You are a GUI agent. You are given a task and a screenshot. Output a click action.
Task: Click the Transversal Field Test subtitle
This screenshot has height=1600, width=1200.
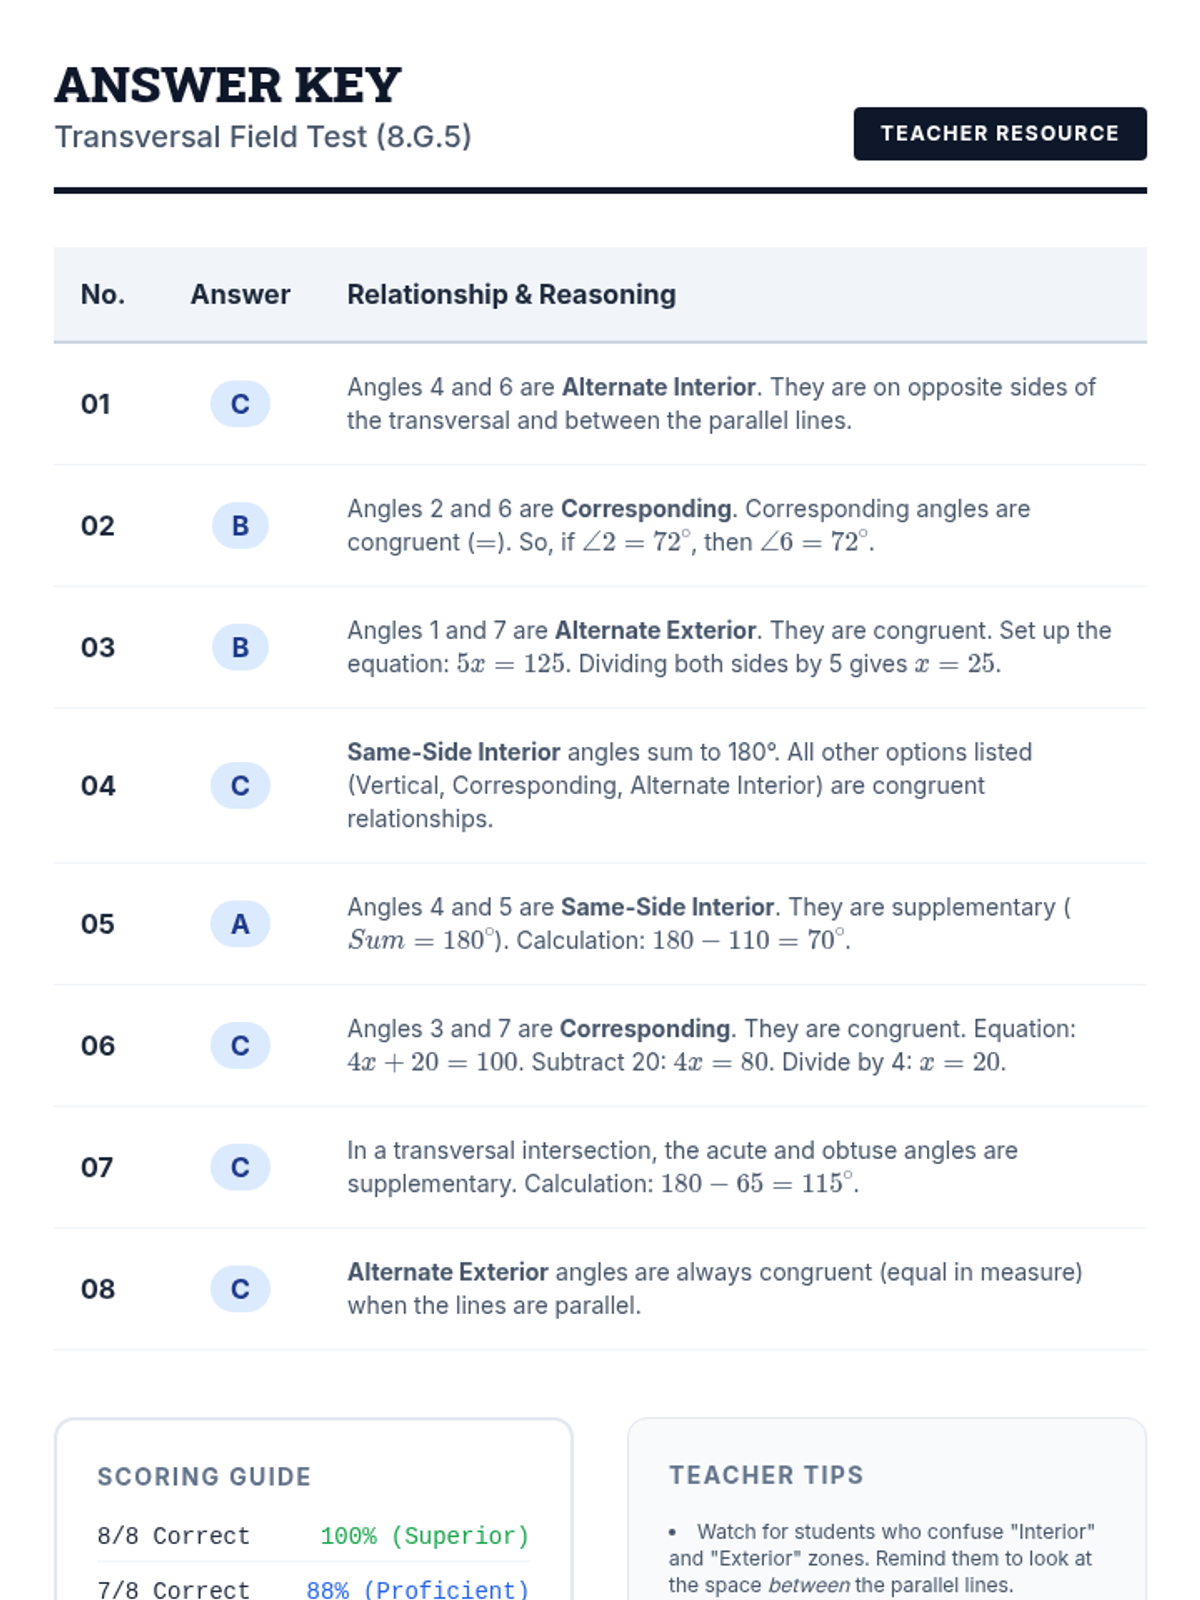pos(263,137)
